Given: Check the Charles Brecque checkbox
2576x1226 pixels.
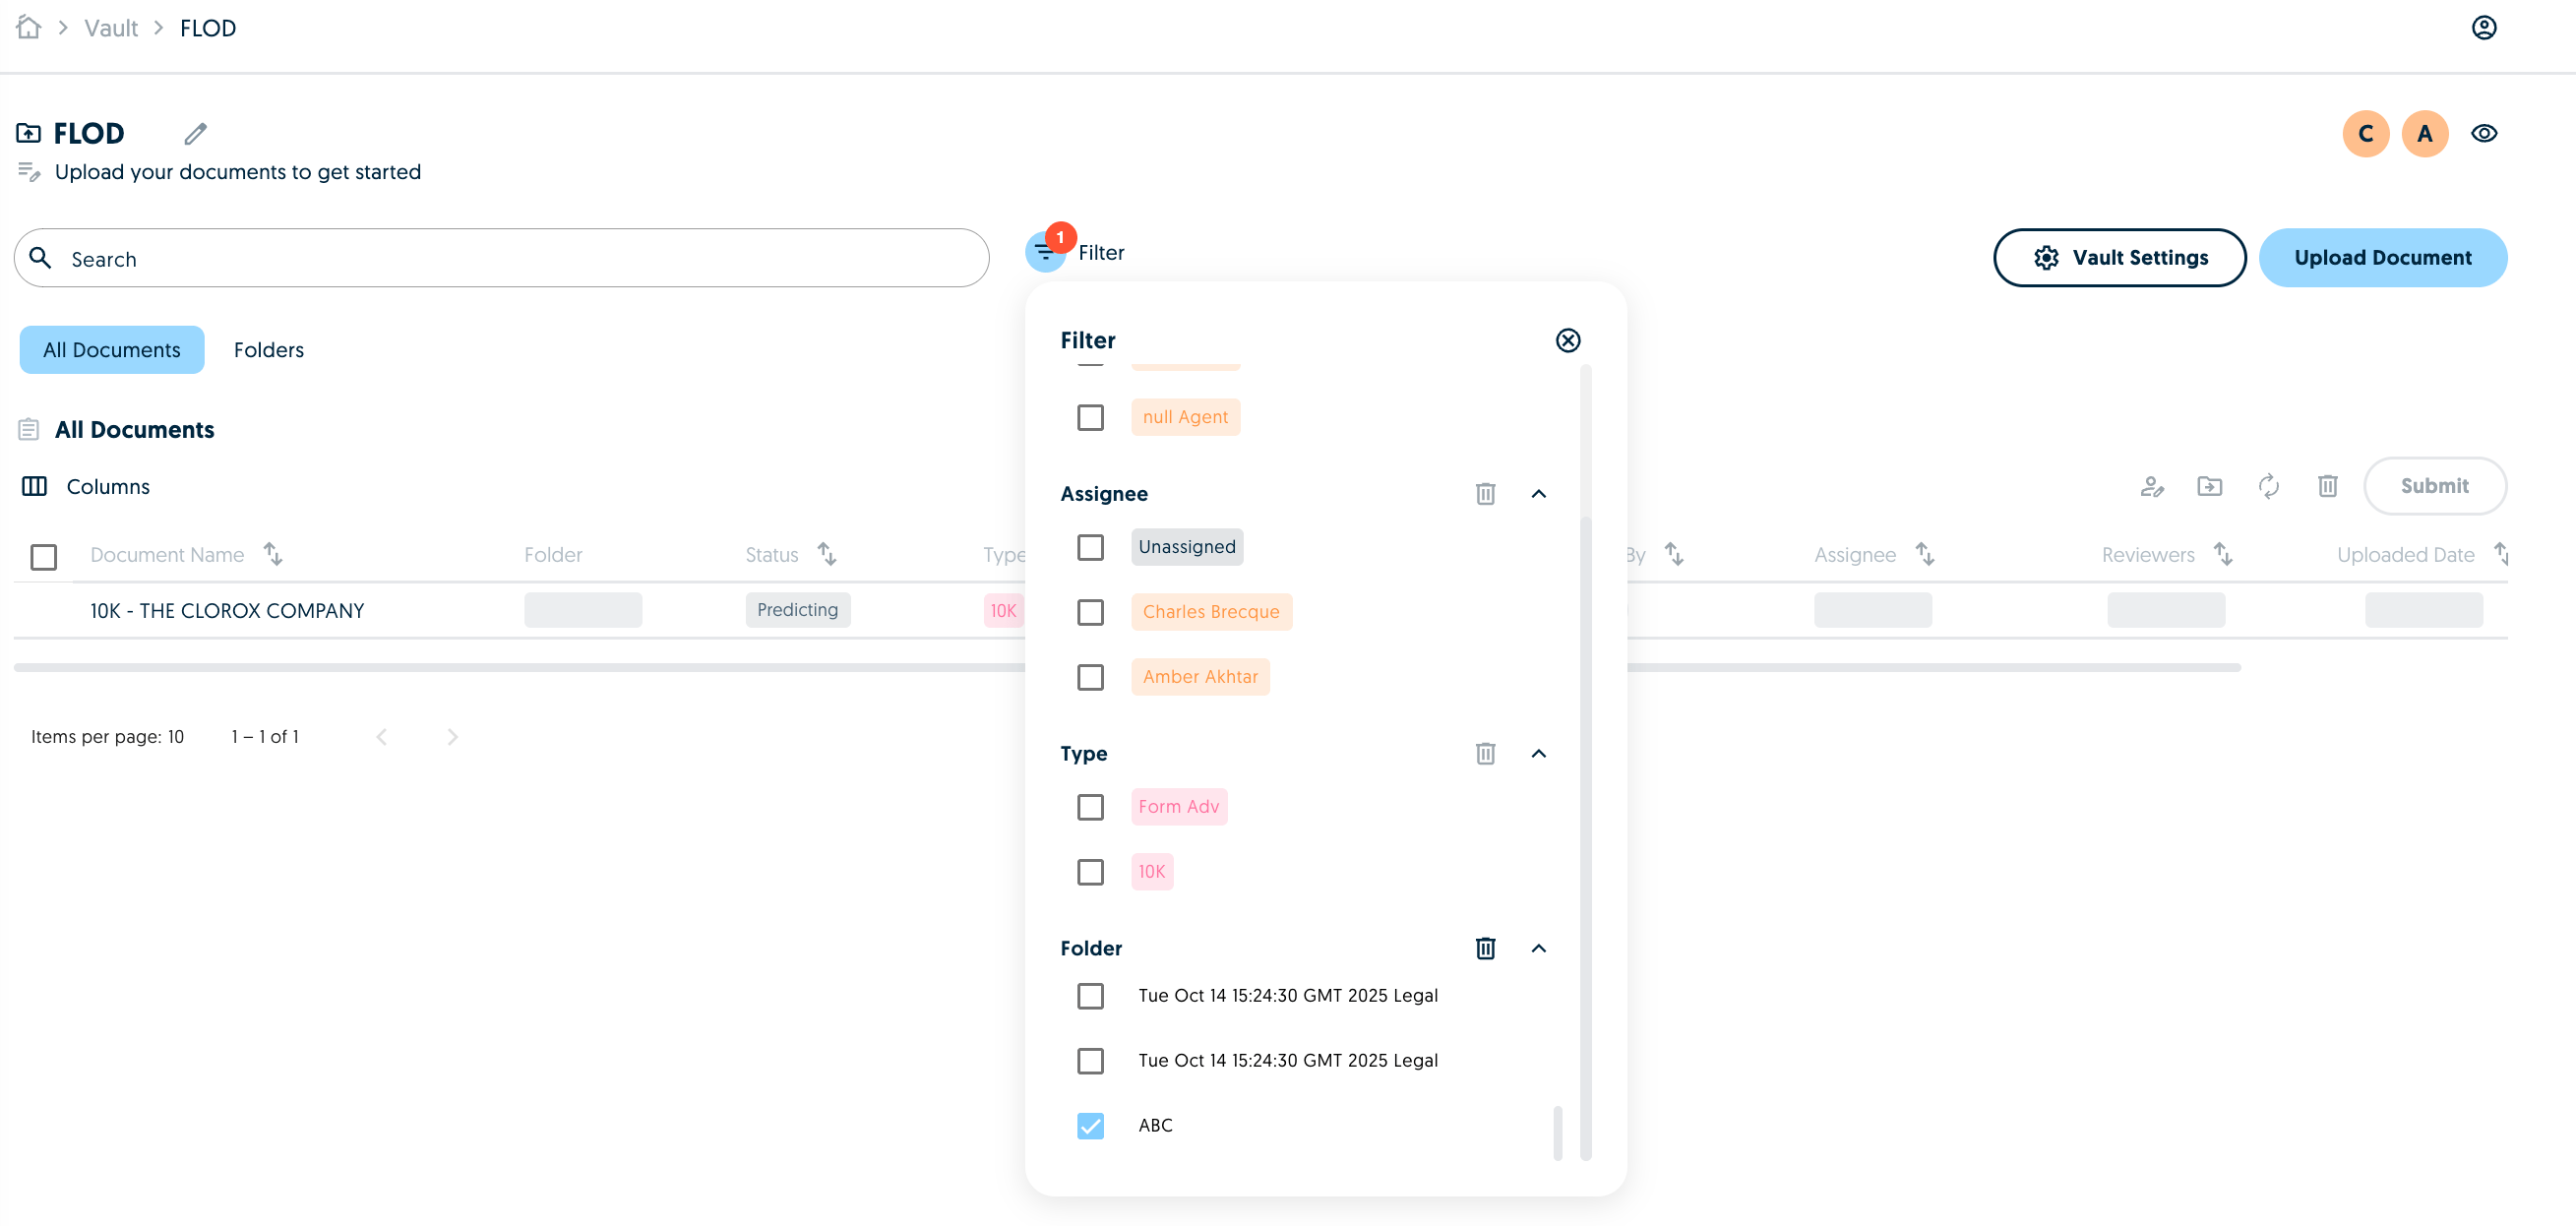Looking at the screenshot, I should (1090, 612).
